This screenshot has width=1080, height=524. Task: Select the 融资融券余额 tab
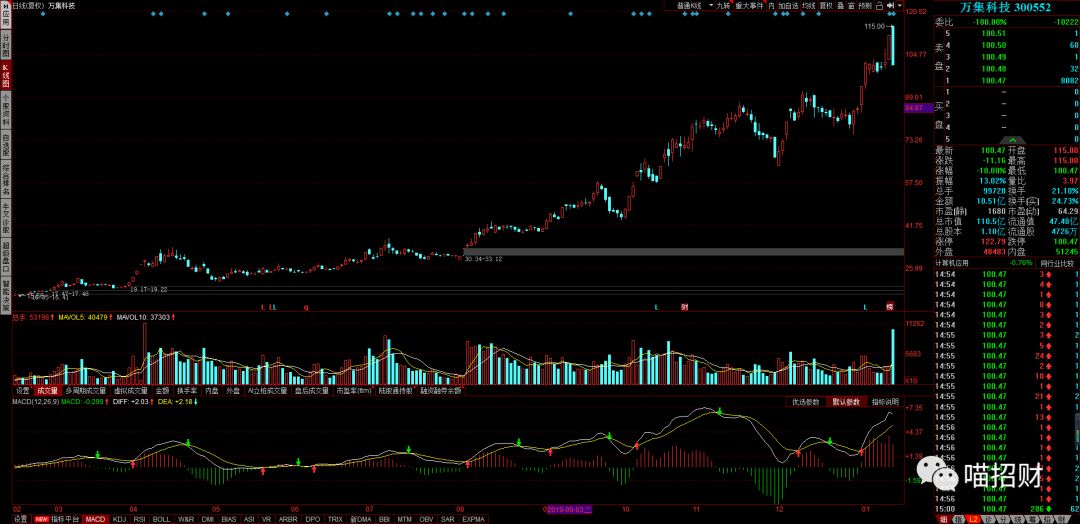[x=441, y=390]
